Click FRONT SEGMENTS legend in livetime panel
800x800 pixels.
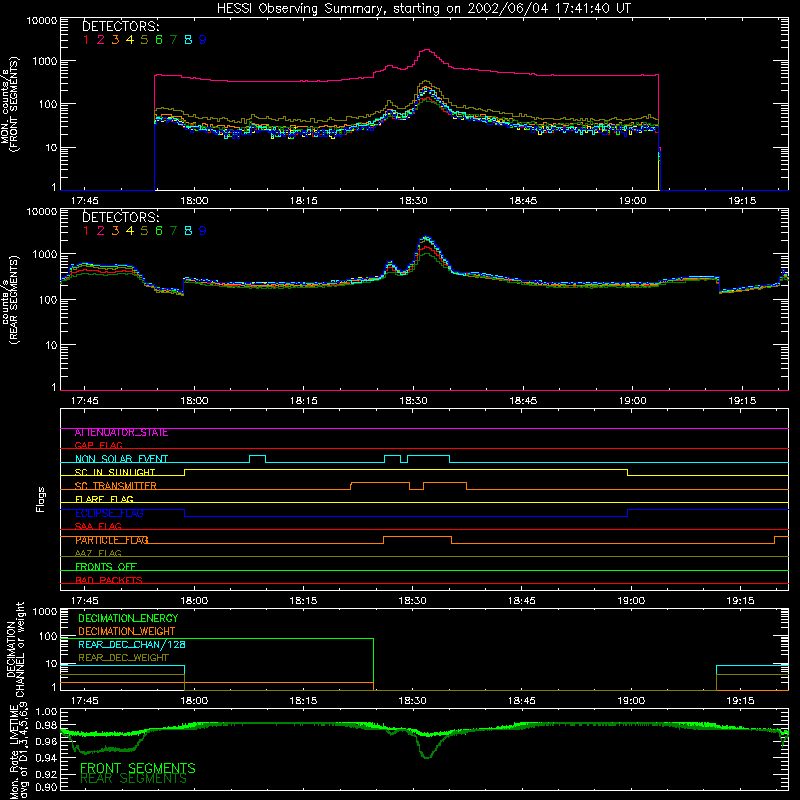point(138,768)
